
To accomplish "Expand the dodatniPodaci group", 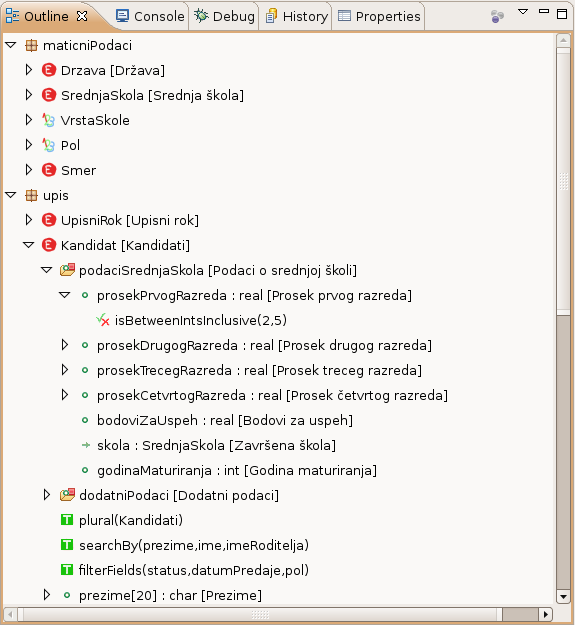I will (x=47, y=495).
